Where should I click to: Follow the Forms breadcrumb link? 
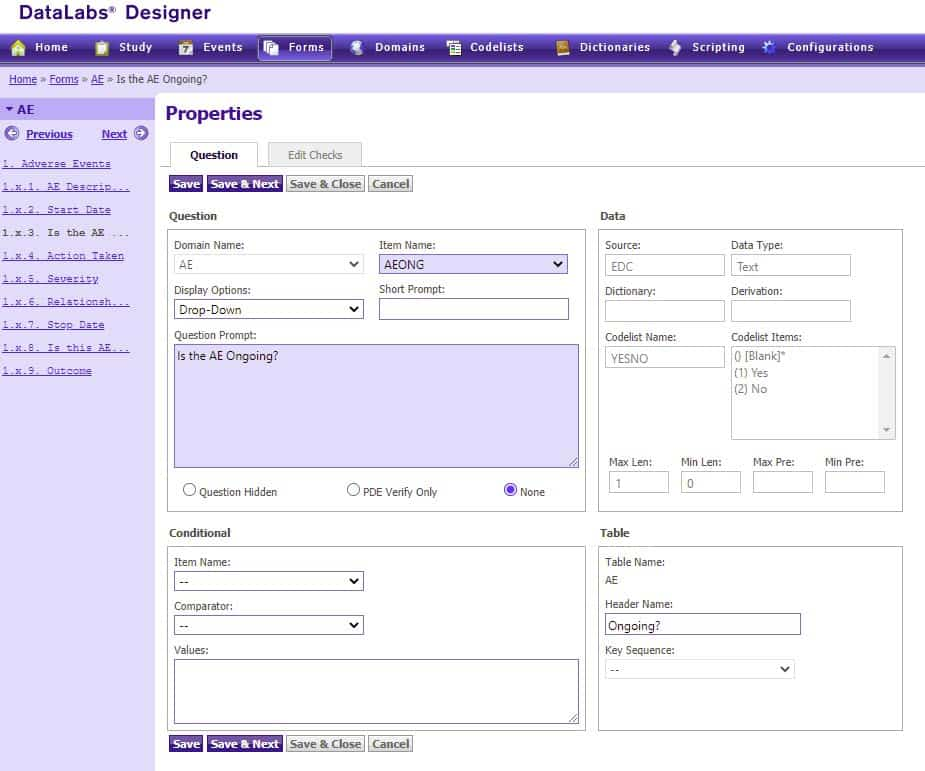[x=64, y=79]
